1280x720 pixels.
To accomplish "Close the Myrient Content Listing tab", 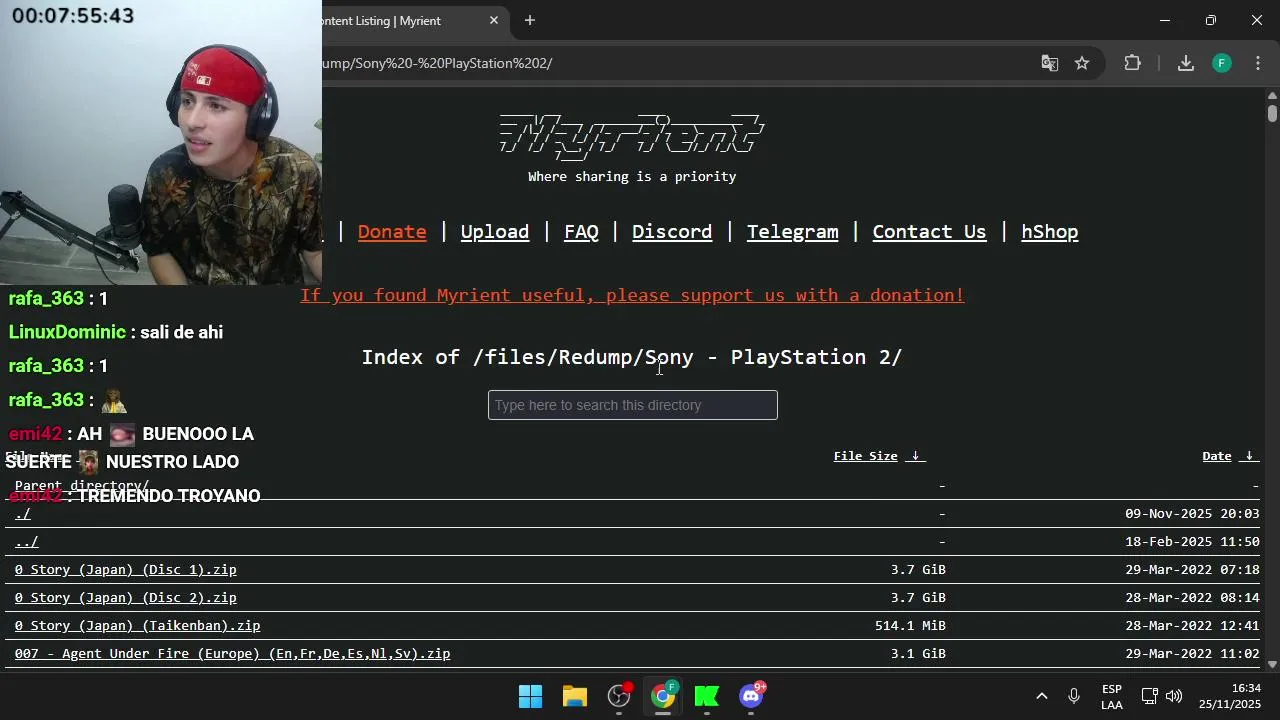I will click(x=494, y=20).
